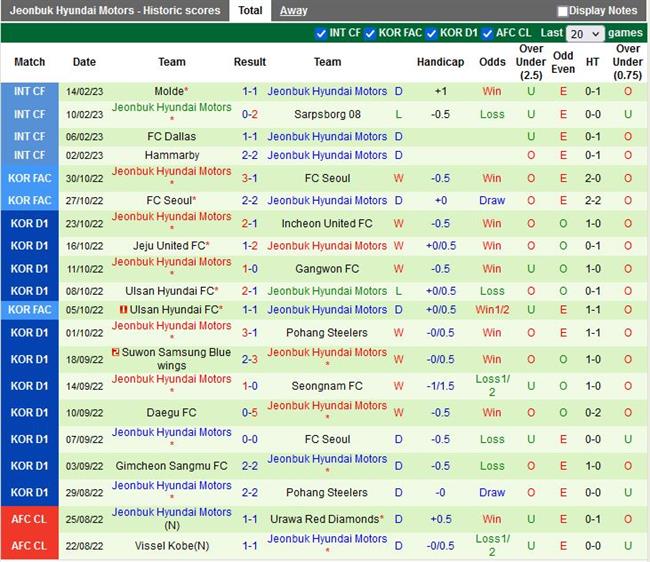Click the Handicap column header
Image resolution: width=650 pixels, height=562 pixels.
click(x=440, y=62)
